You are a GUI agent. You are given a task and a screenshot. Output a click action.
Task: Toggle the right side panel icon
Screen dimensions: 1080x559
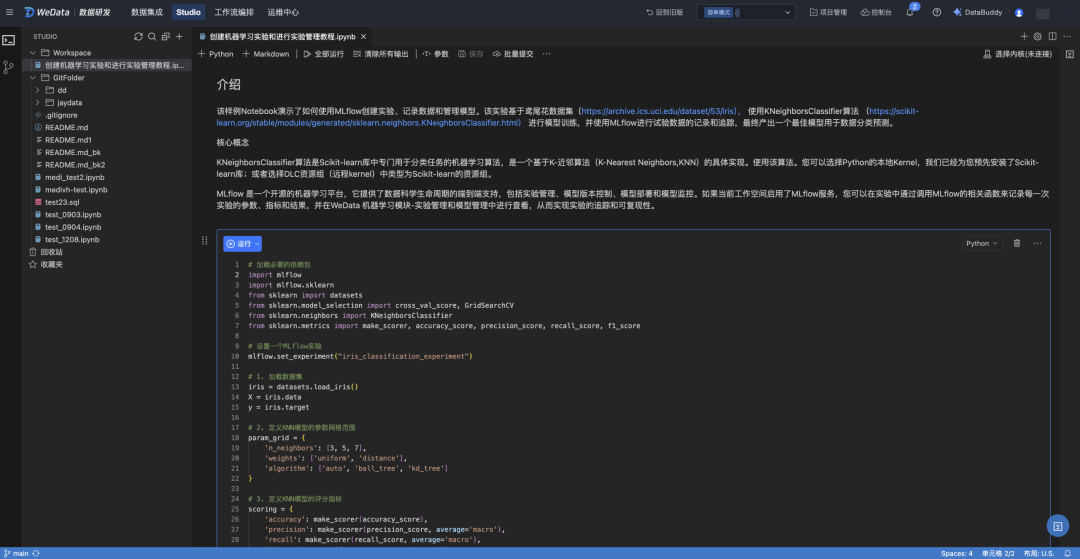coord(1070,54)
